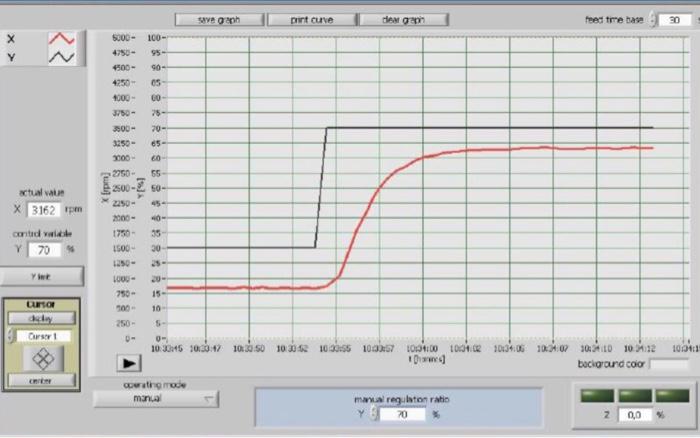Screen dimensions: 700x438
Task: Click the Y legend label
Action: [11, 58]
